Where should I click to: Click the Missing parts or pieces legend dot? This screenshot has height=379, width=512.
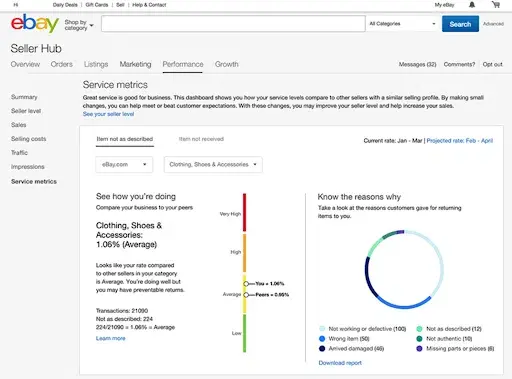[419, 349]
